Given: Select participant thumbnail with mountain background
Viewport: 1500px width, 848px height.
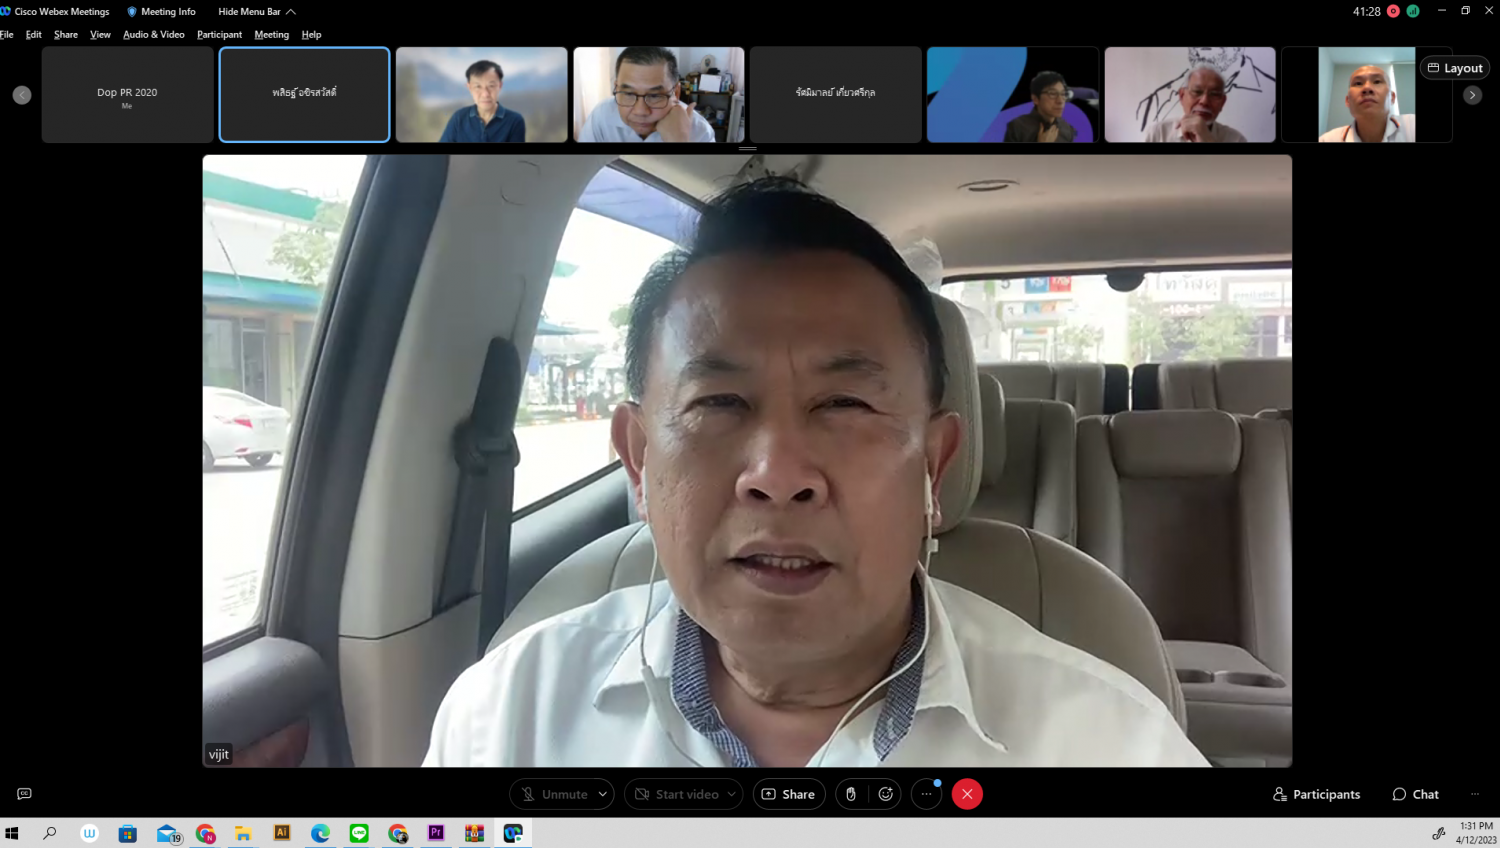Looking at the screenshot, I should coord(482,95).
